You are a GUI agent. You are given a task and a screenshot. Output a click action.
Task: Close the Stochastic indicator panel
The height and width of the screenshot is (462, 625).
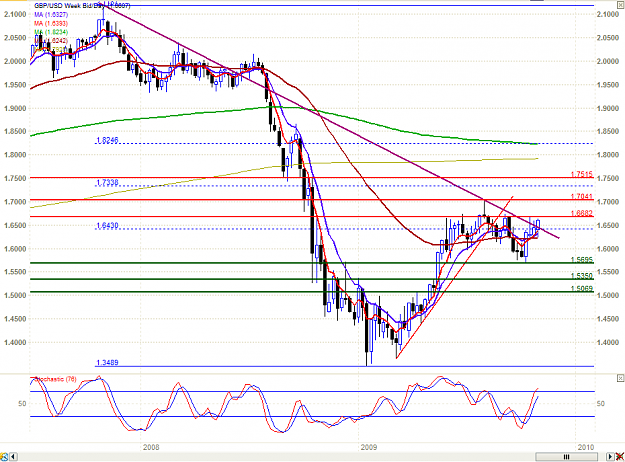coord(620,378)
